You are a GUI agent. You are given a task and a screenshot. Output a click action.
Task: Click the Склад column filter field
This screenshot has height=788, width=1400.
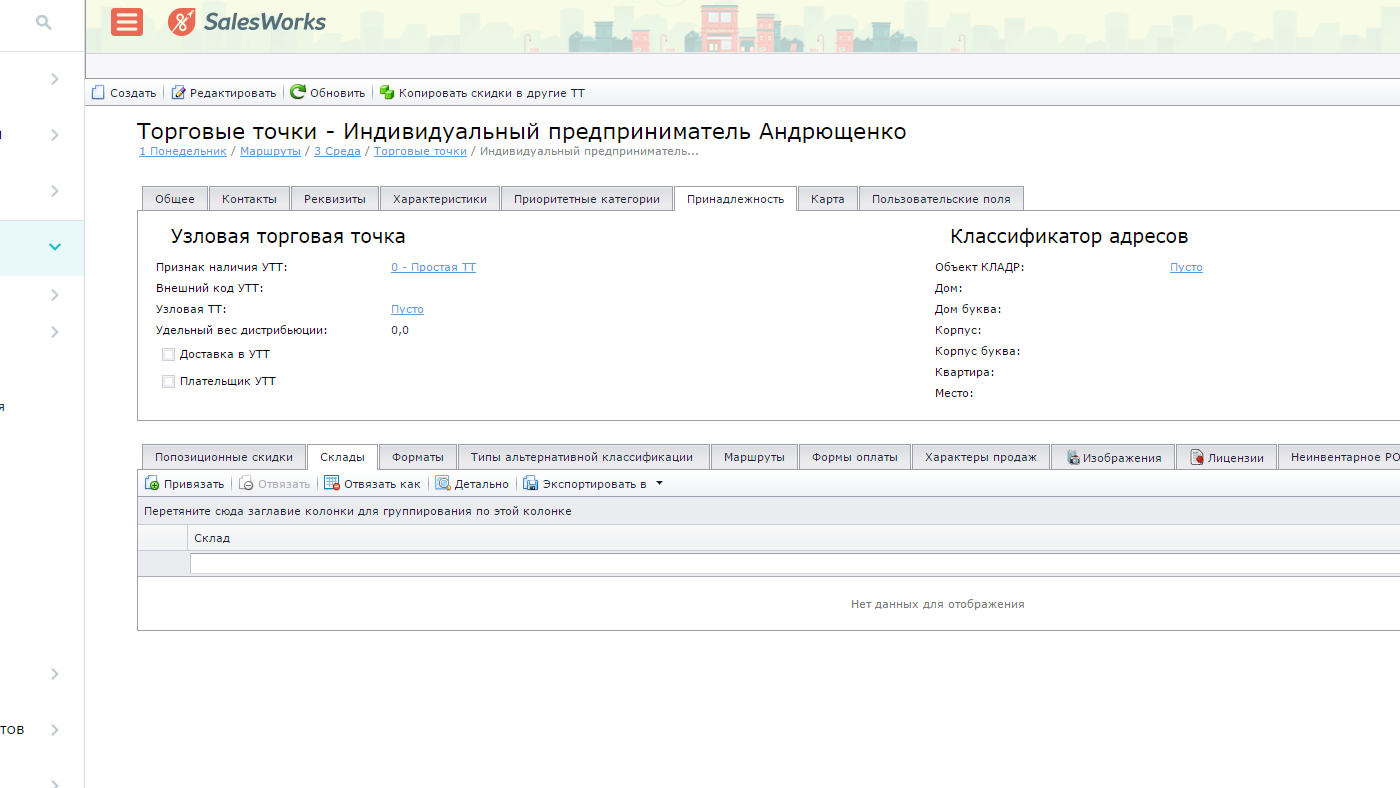(x=795, y=564)
